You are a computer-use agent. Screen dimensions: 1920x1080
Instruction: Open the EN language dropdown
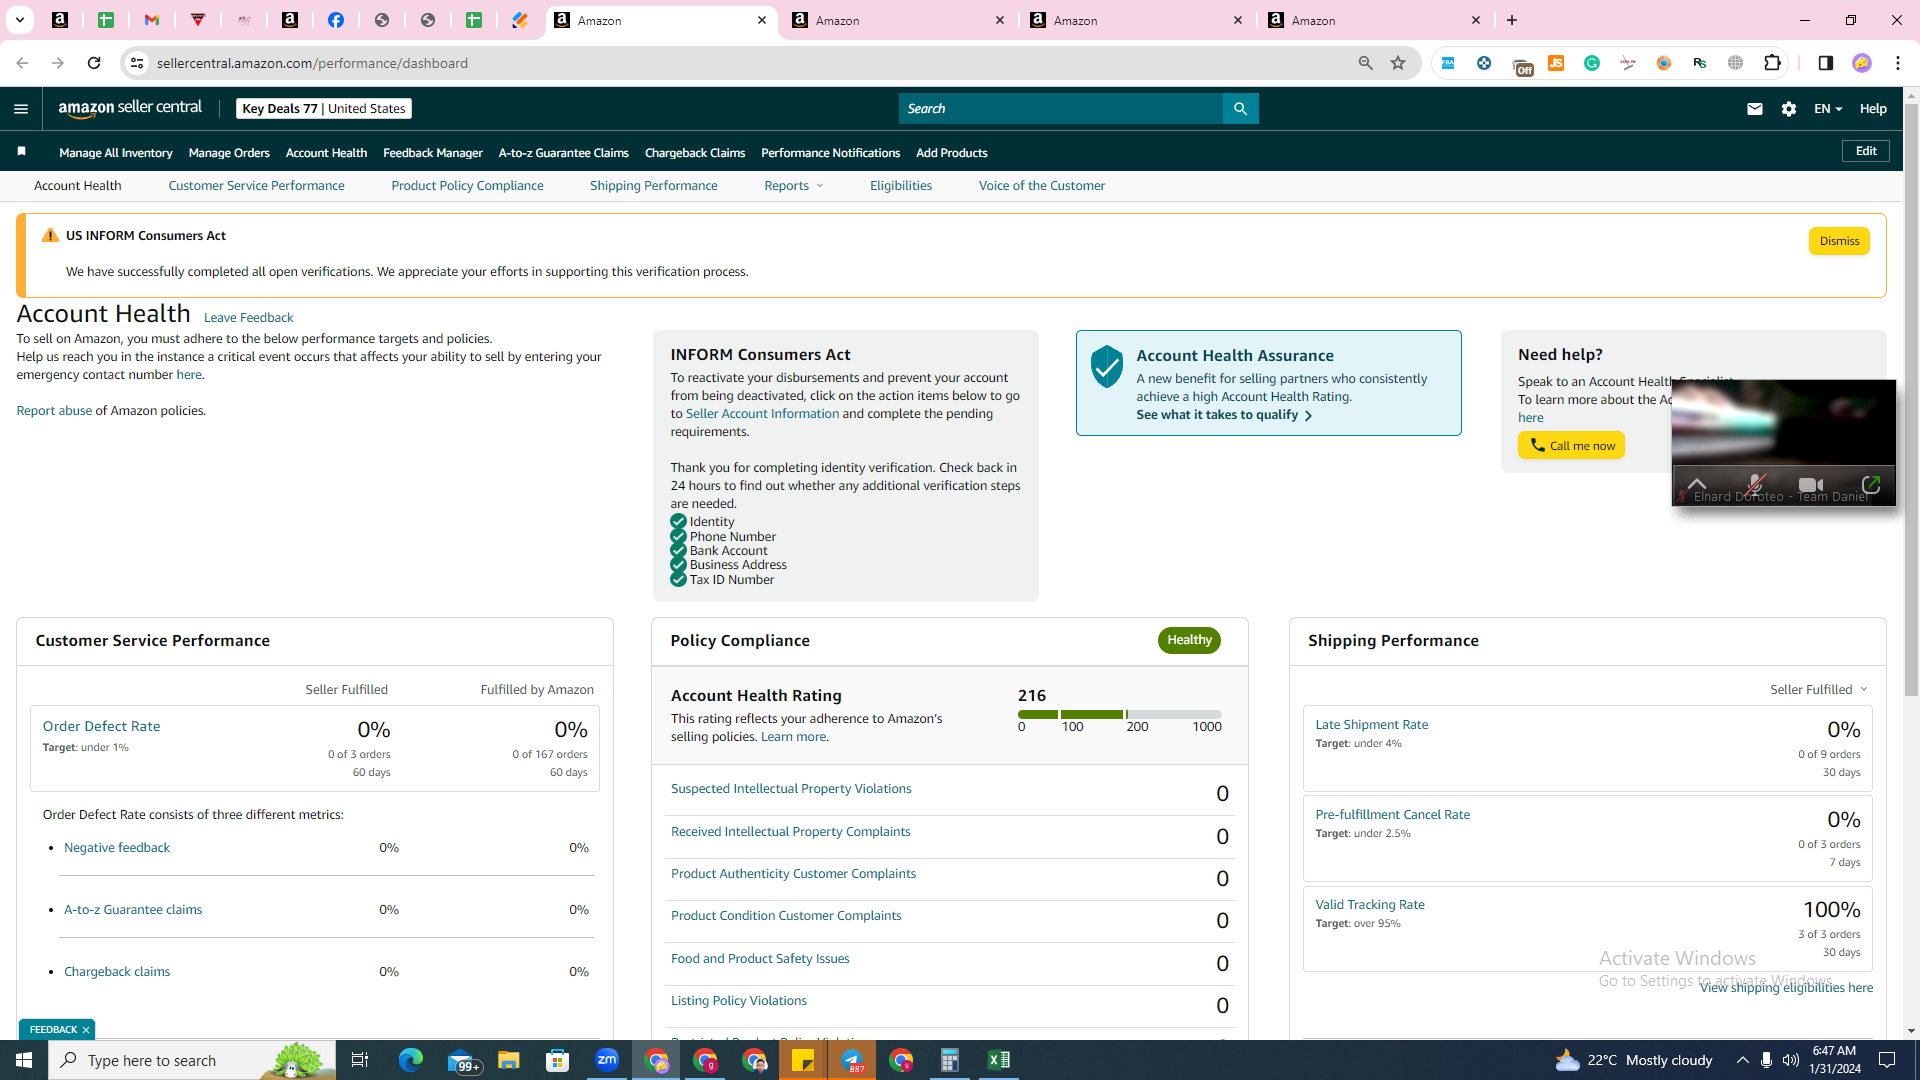(1828, 109)
